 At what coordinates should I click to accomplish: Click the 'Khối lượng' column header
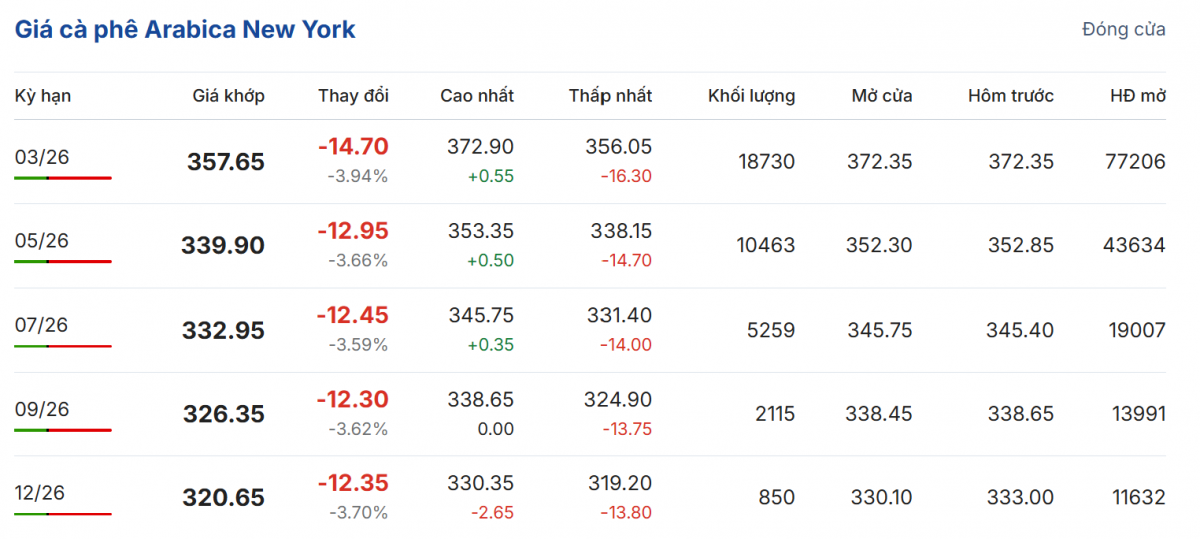[x=751, y=96]
